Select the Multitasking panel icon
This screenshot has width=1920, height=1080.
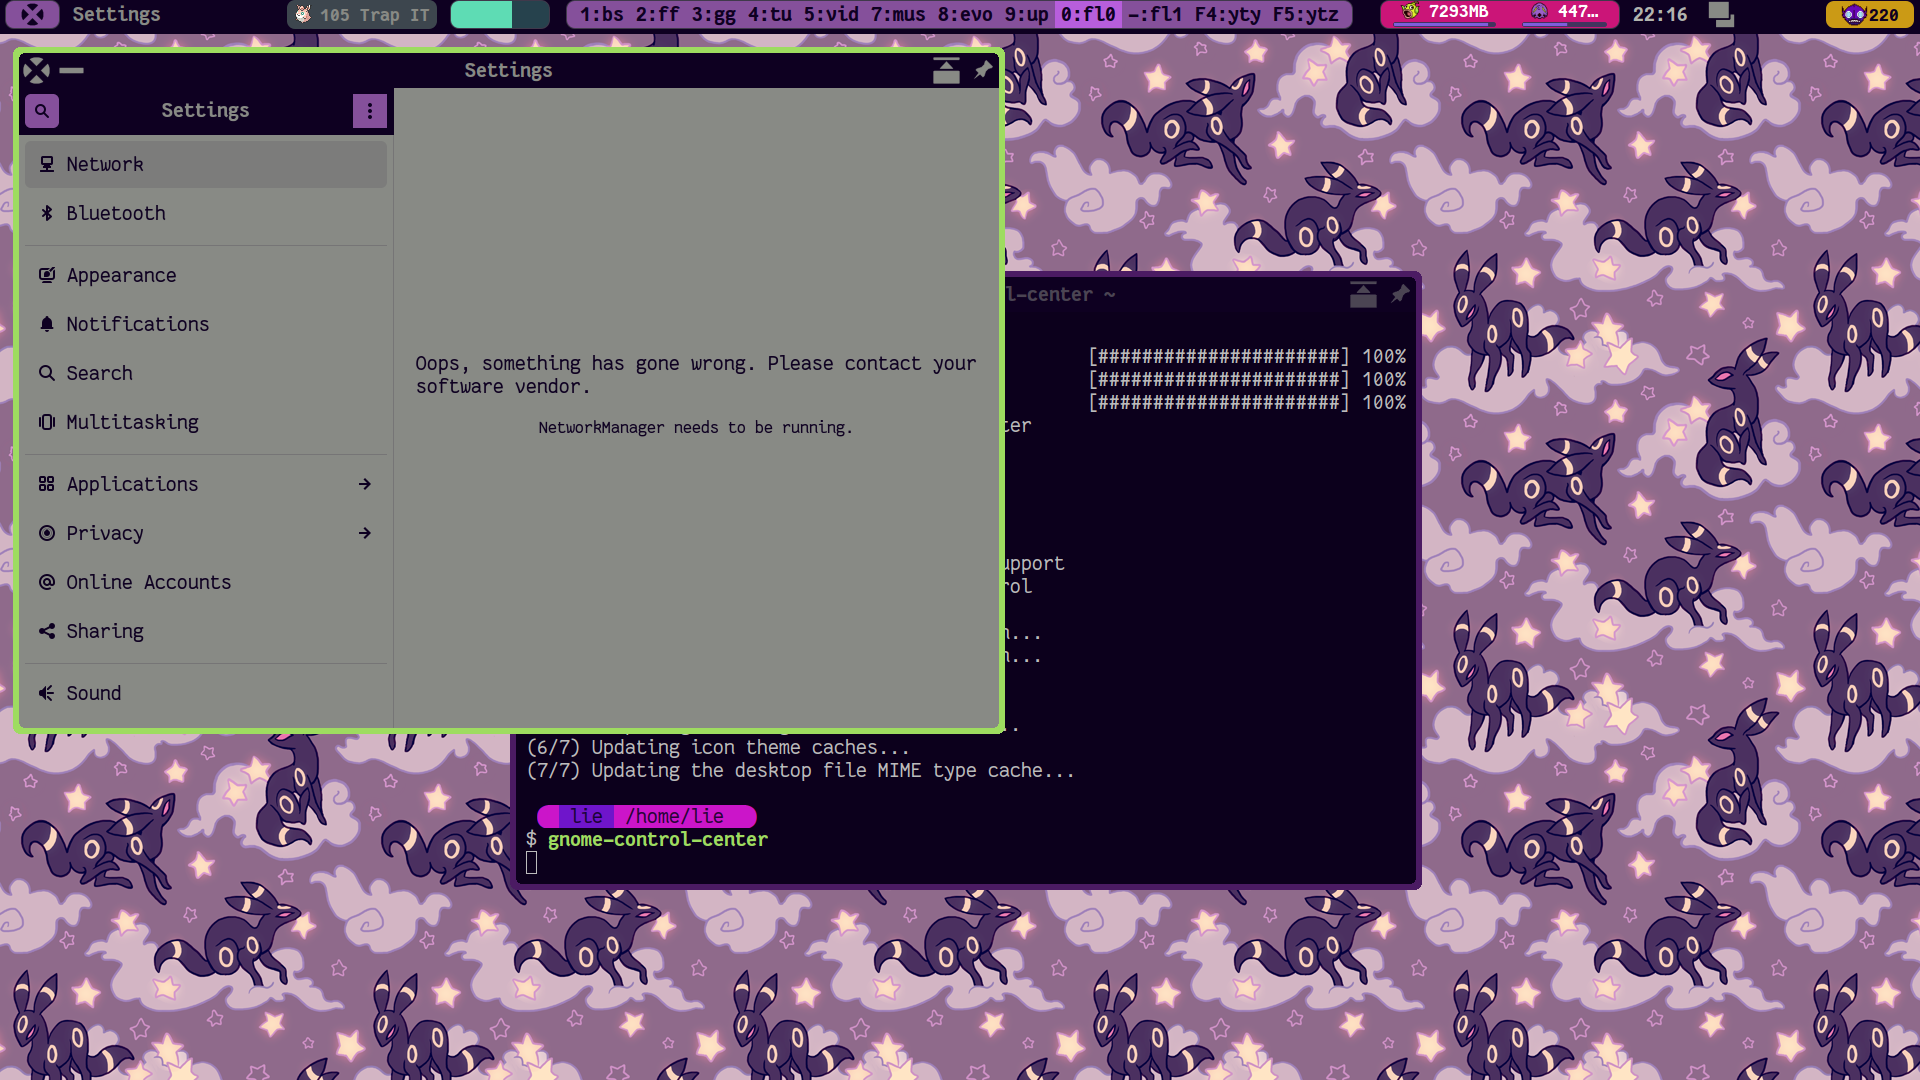tap(46, 422)
